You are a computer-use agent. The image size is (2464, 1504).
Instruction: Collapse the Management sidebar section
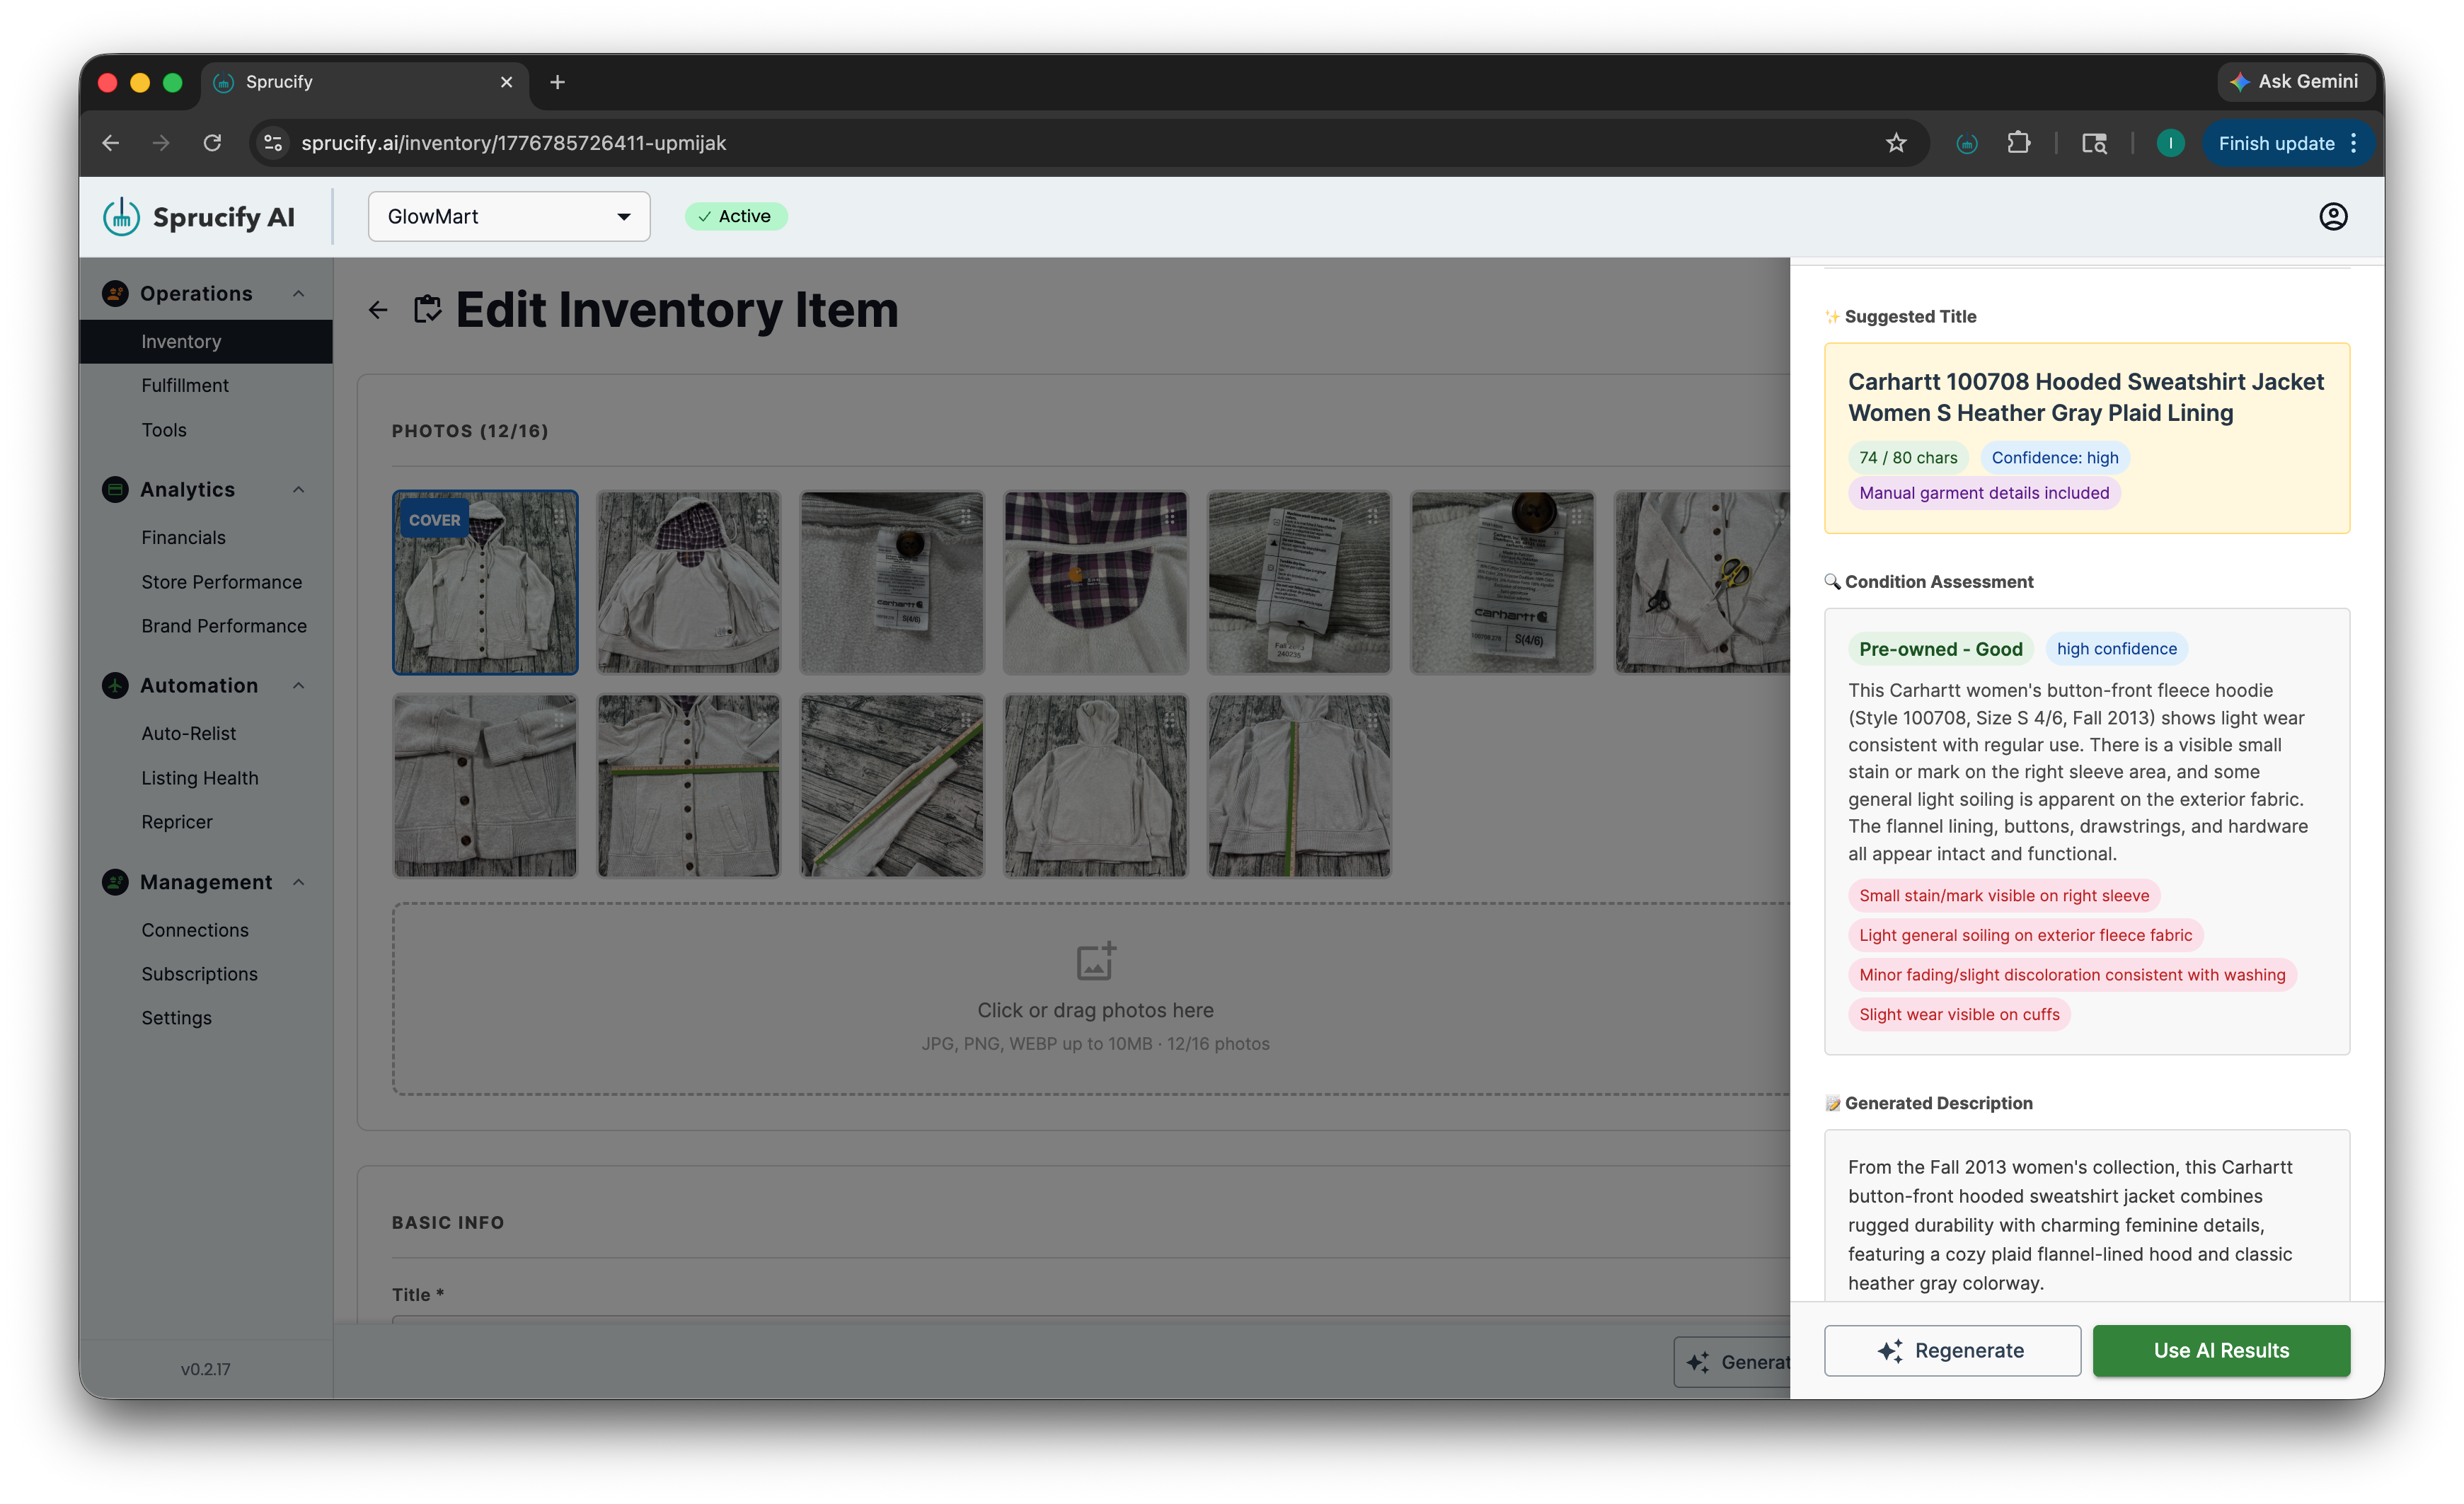click(298, 881)
